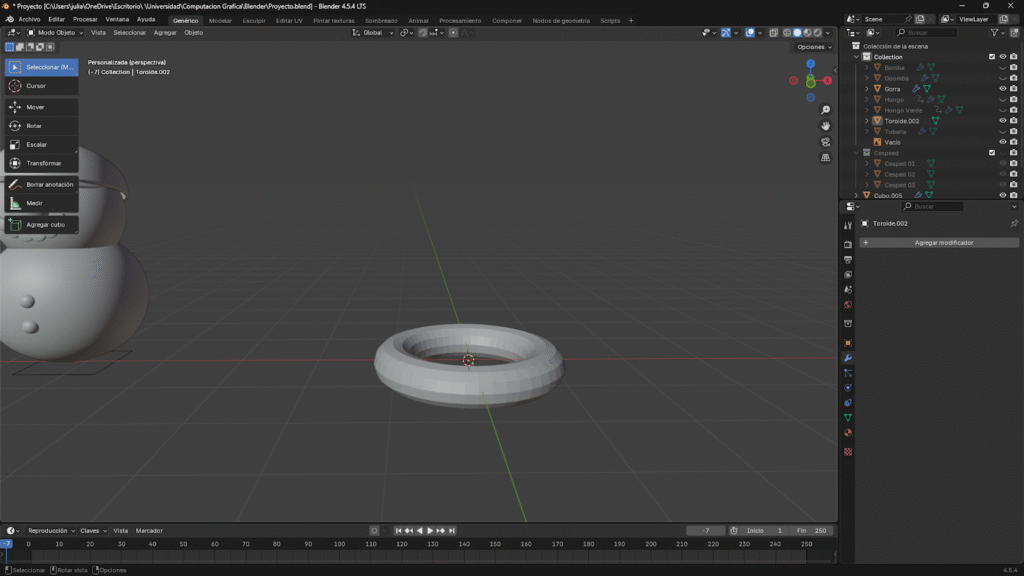Hide Toroide.002 using its eye icon

[1002, 121]
